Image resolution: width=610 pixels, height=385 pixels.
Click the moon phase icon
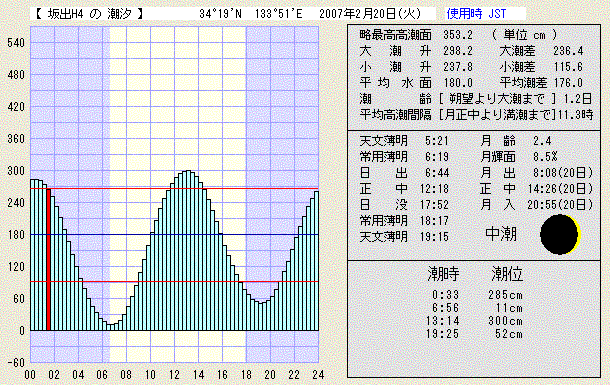(560, 234)
